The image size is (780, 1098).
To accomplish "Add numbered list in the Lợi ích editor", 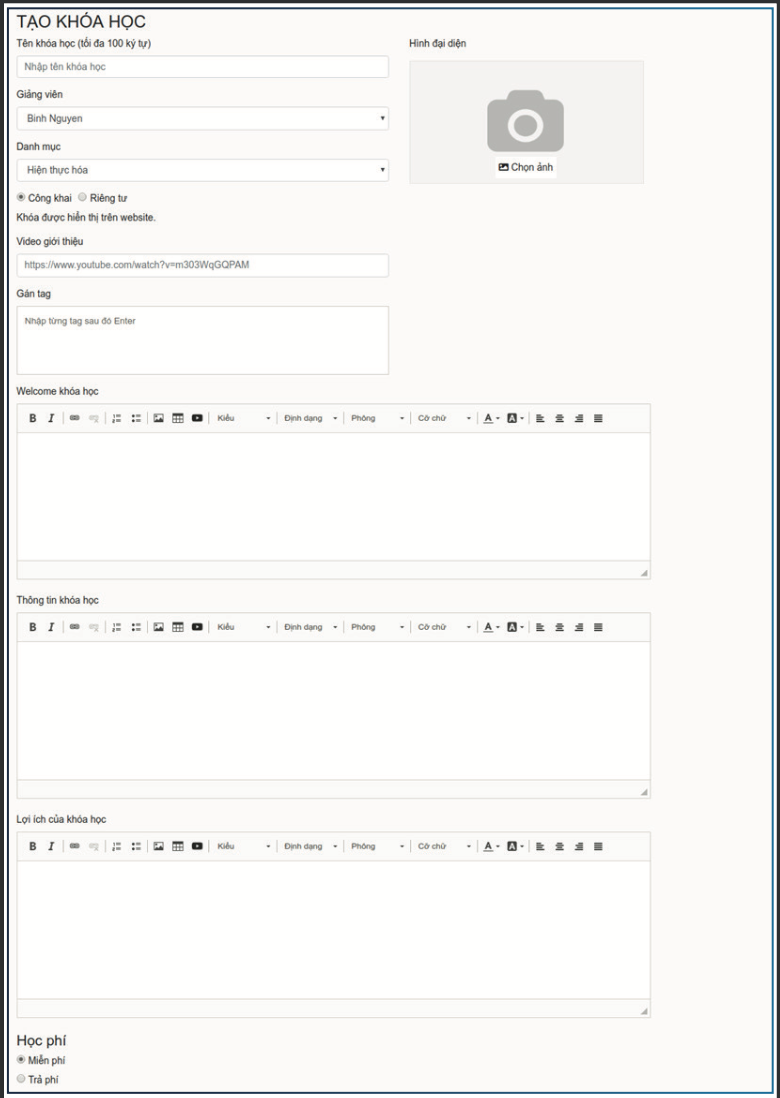I will (x=117, y=846).
